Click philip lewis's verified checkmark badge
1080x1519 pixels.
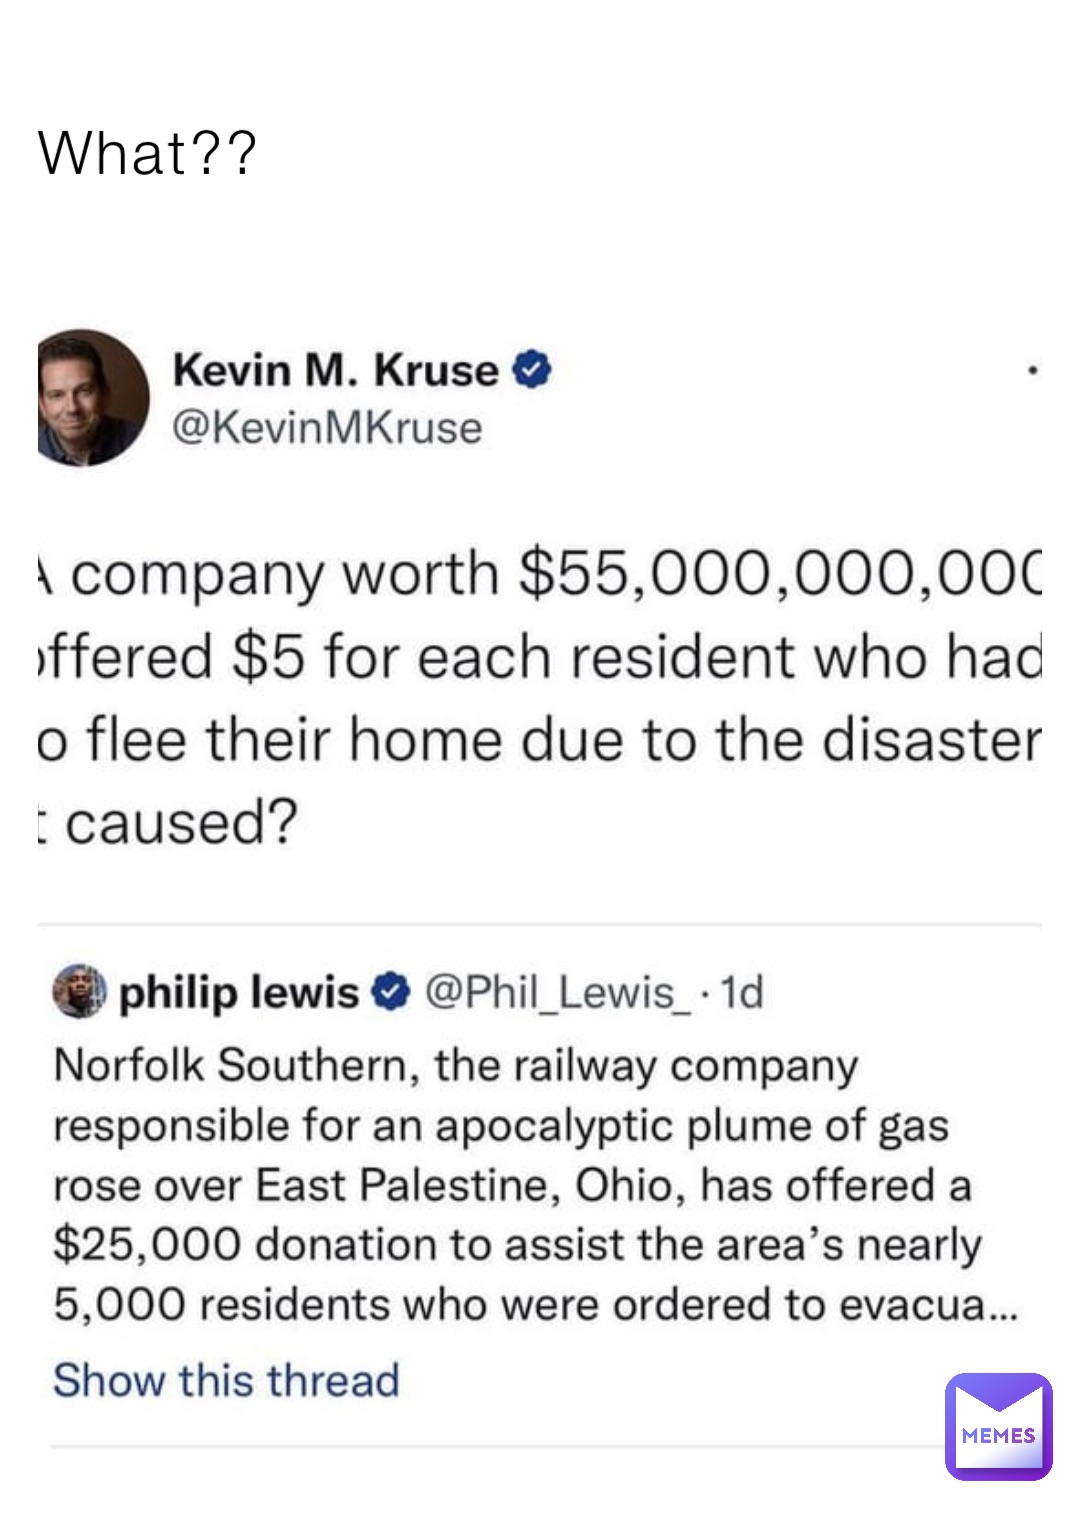(x=390, y=991)
